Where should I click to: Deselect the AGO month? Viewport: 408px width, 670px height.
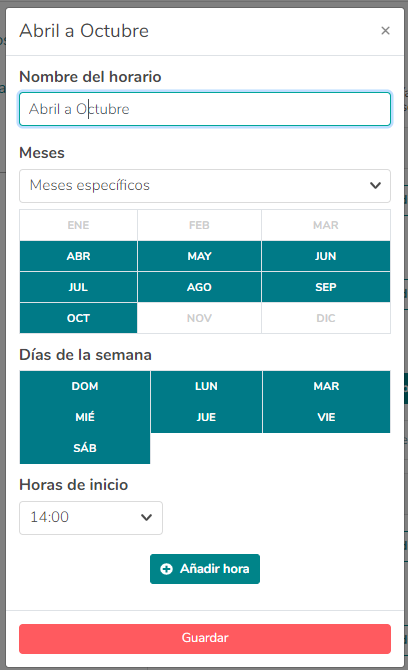200,287
